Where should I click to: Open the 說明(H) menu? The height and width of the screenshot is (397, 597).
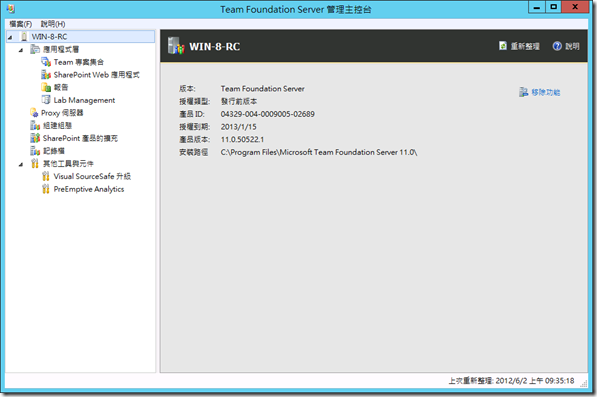pos(53,24)
